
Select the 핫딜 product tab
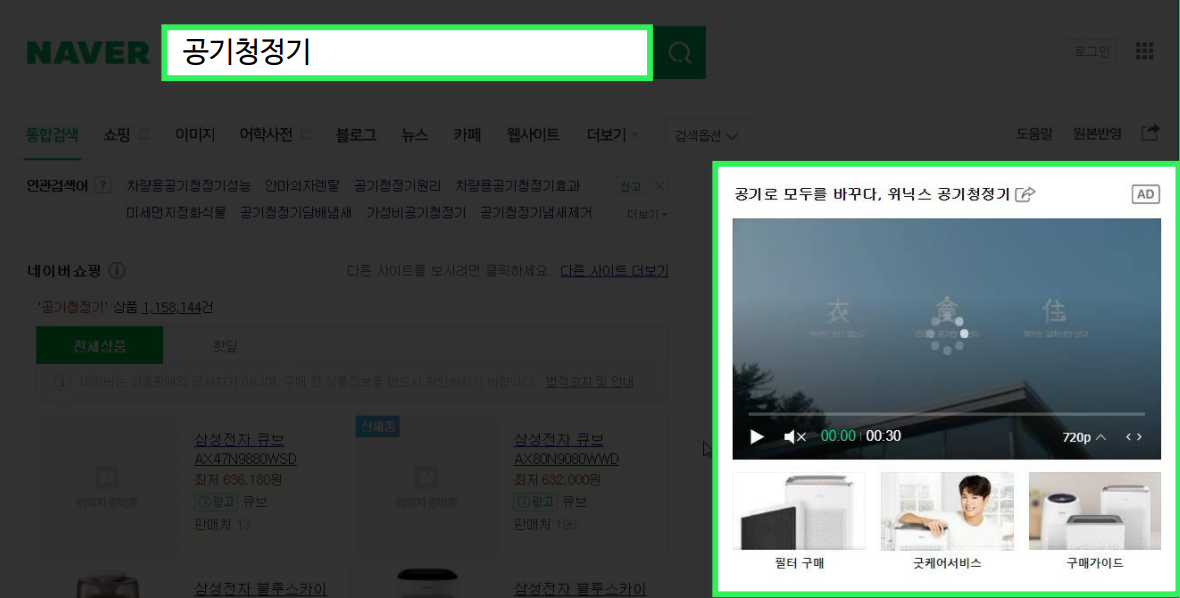point(225,346)
